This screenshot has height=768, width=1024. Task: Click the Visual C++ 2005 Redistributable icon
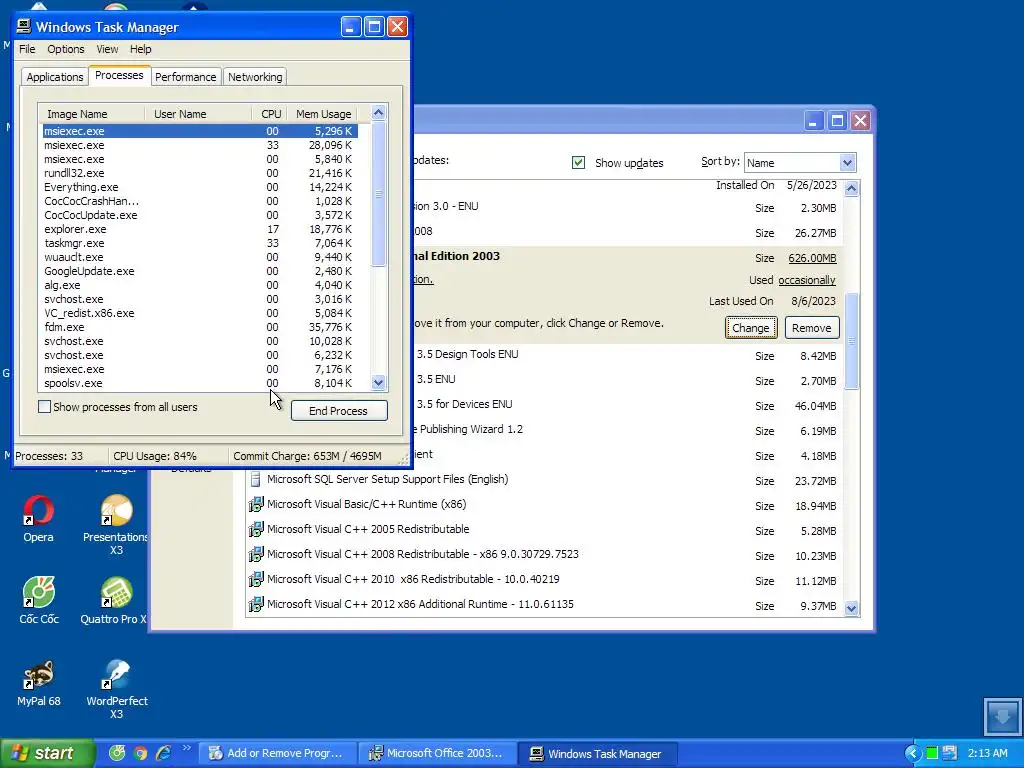255,530
